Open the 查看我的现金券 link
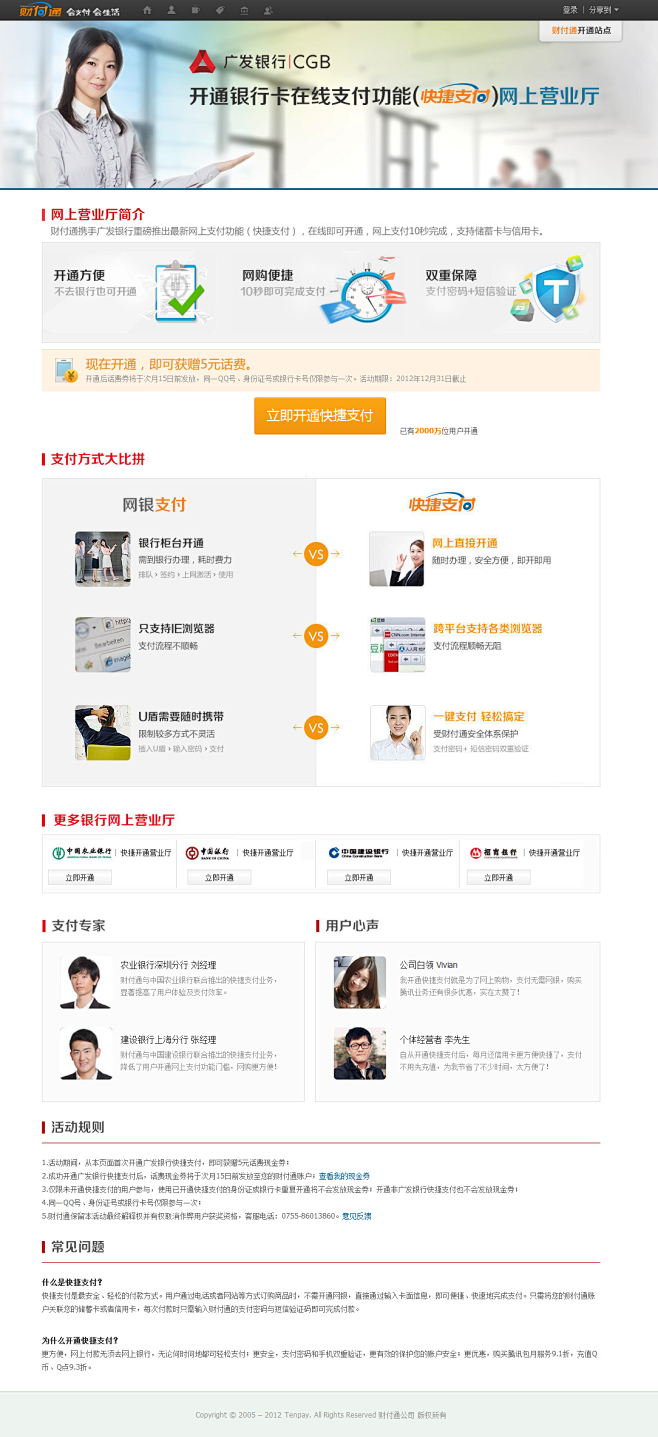Image resolution: width=658 pixels, height=1437 pixels. tap(344, 1176)
